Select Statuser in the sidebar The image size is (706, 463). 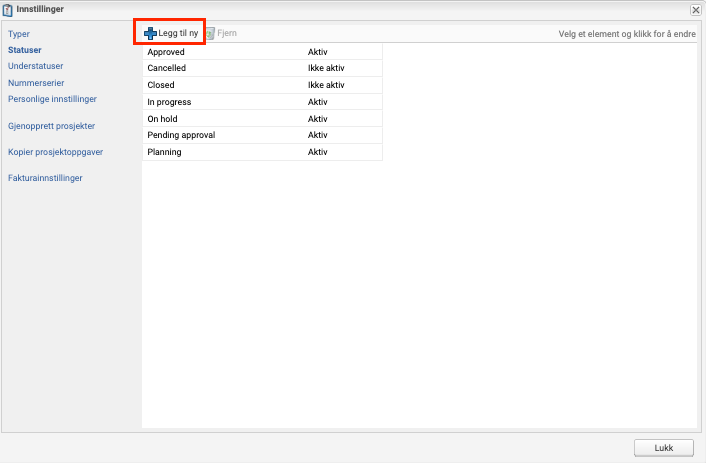[26, 49]
